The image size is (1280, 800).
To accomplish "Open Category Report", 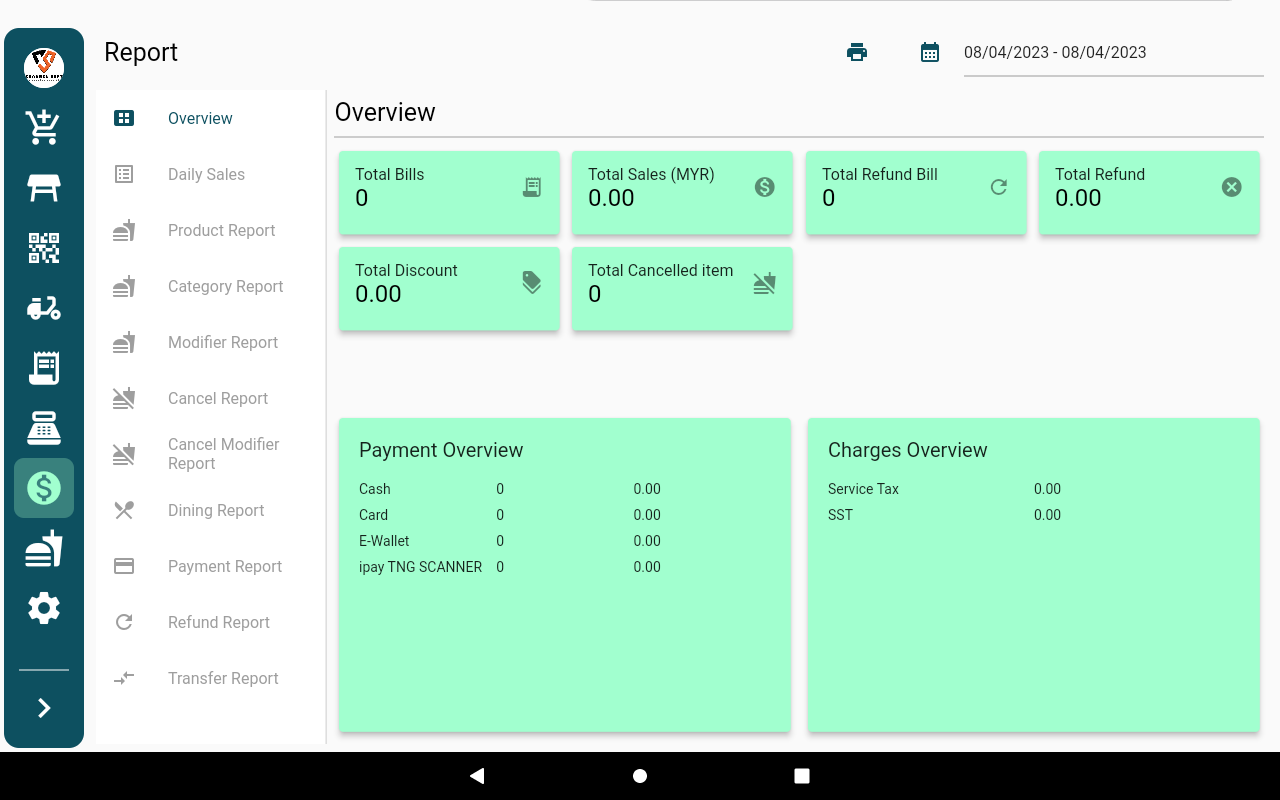I will pyautogui.click(x=211, y=286).
